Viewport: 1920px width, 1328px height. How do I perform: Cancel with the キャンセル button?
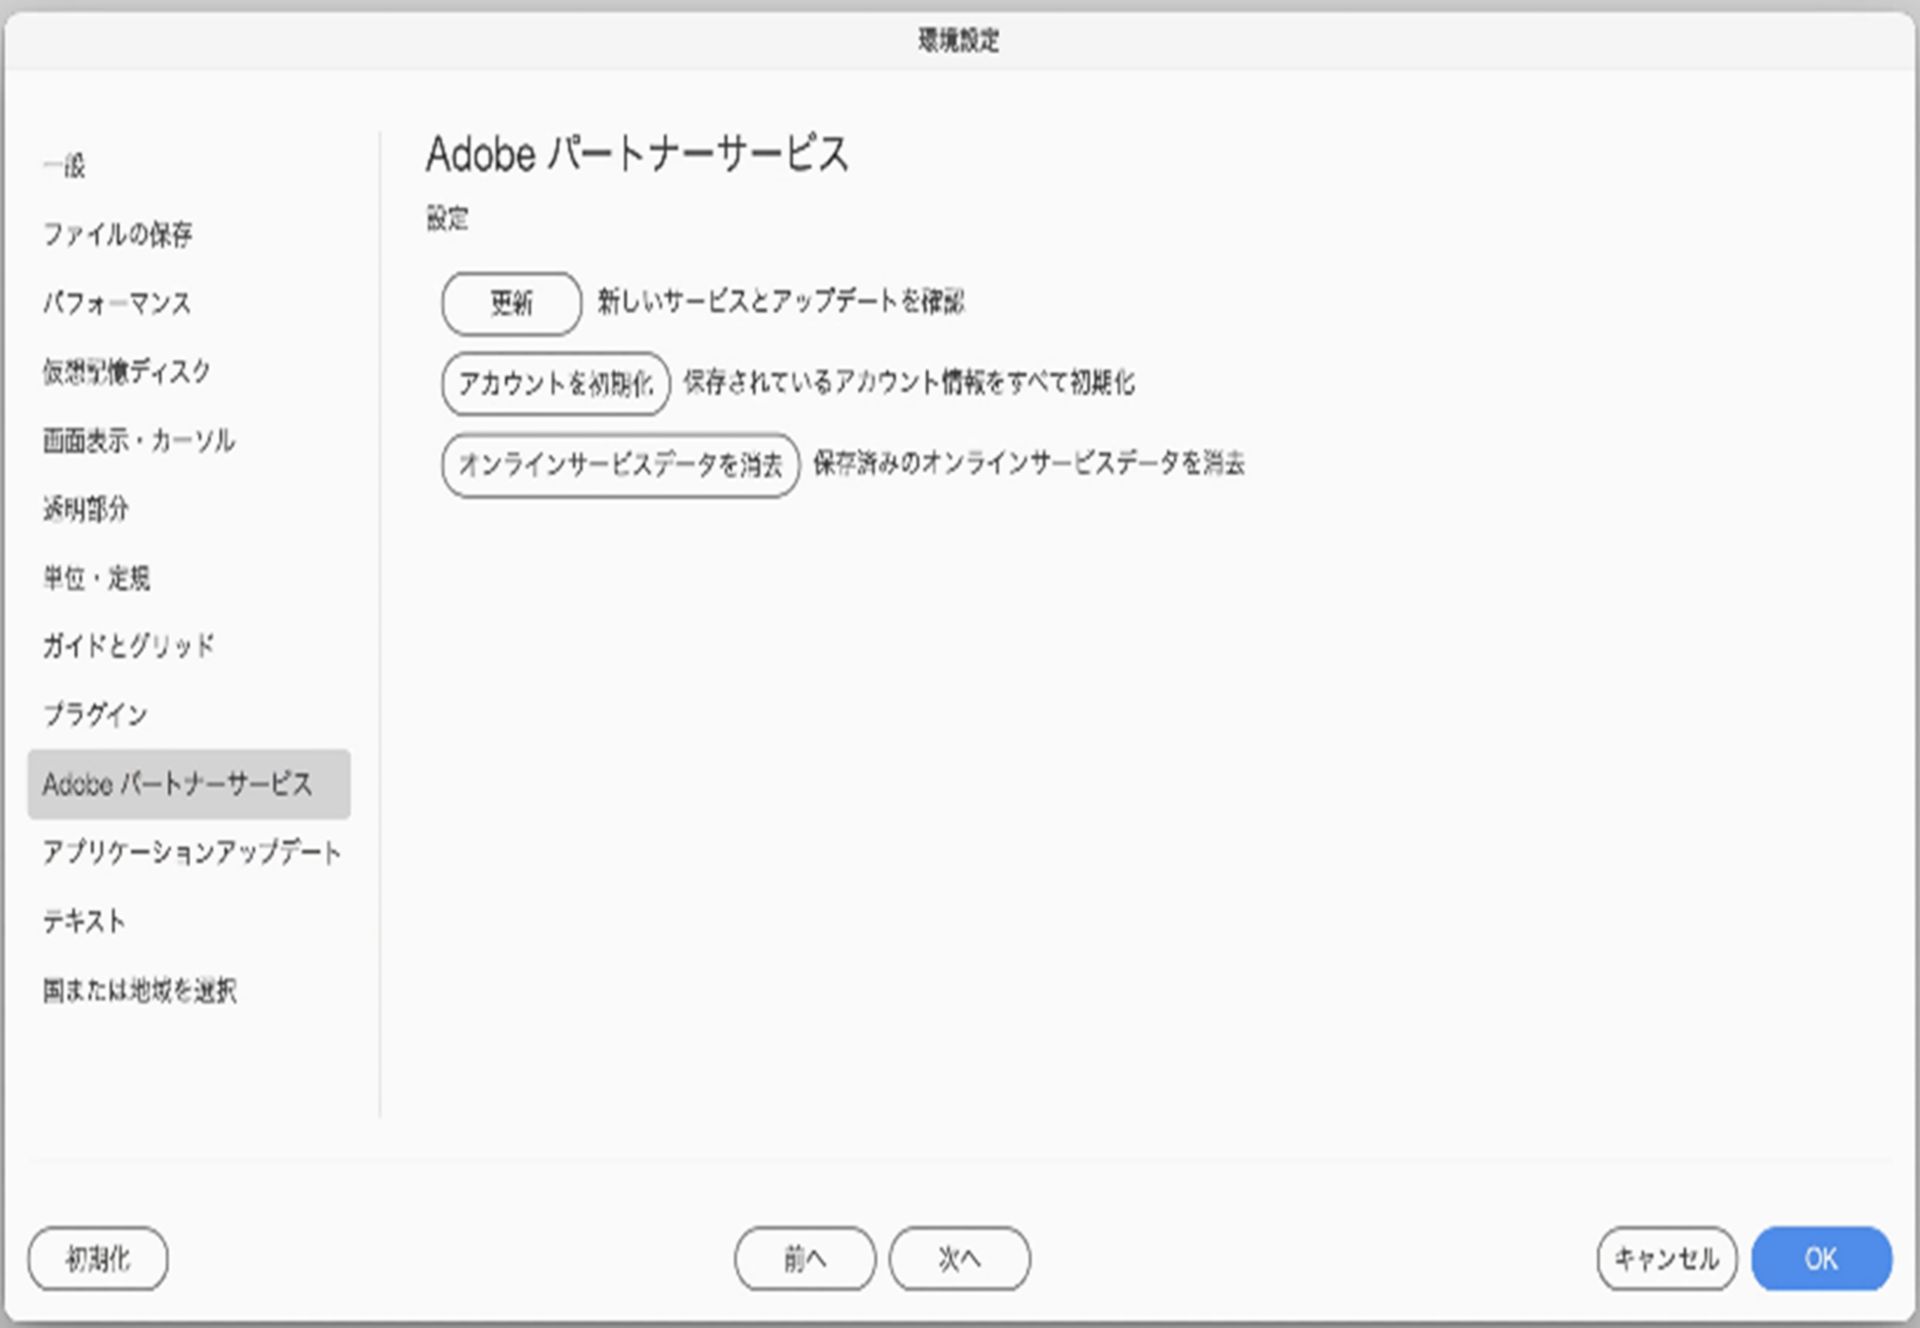tap(1667, 1258)
